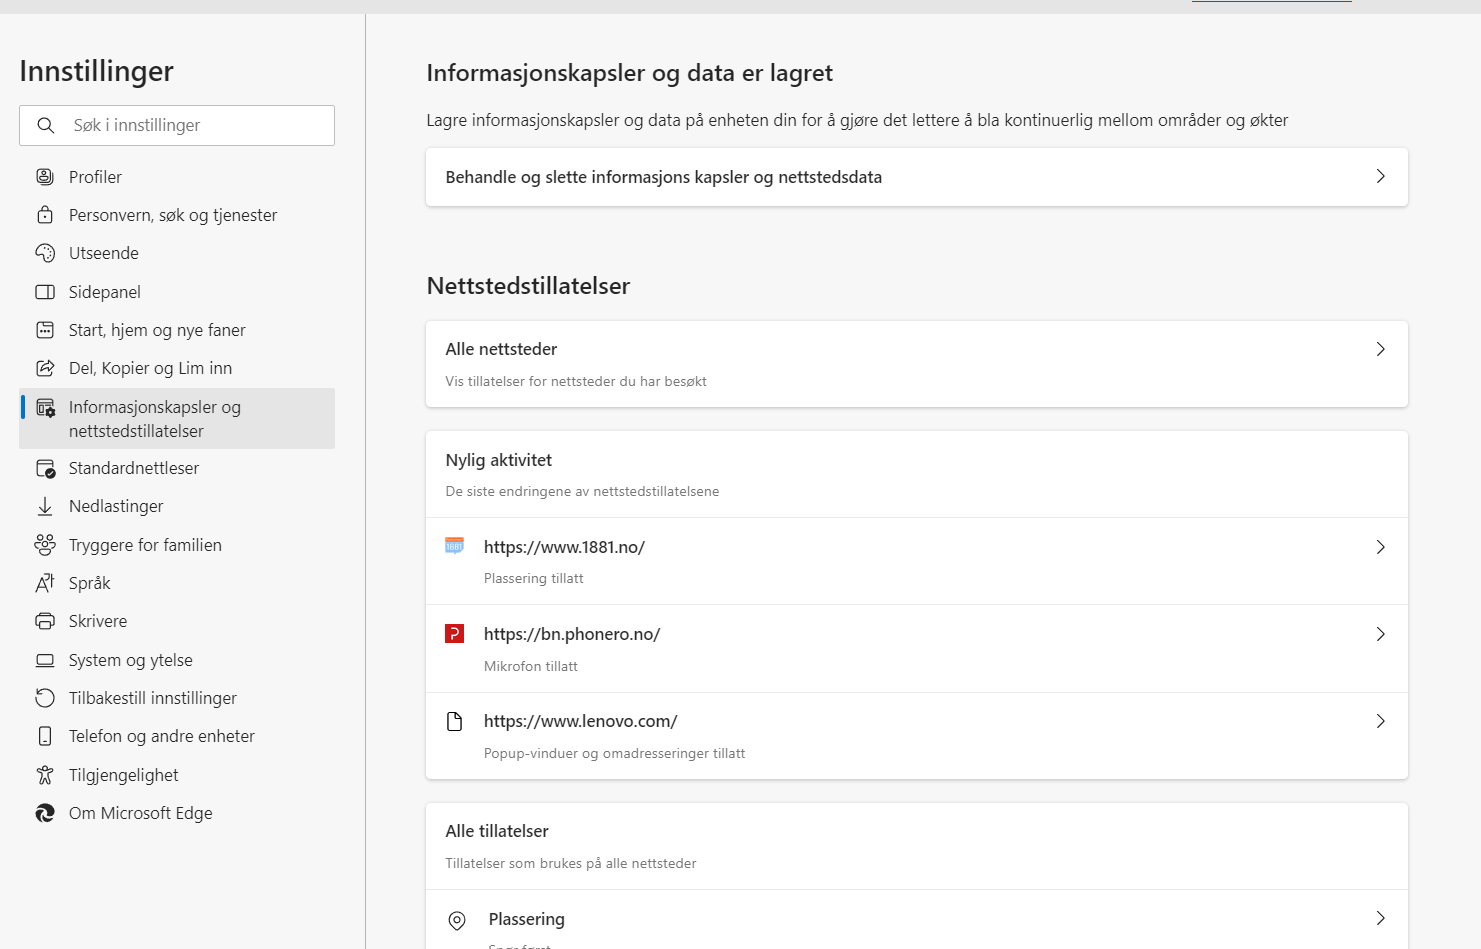This screenshot has height=949, width=1481.
Task: Open https://www.1881.no/ site permissions
Action: click(x=564, y=547)
